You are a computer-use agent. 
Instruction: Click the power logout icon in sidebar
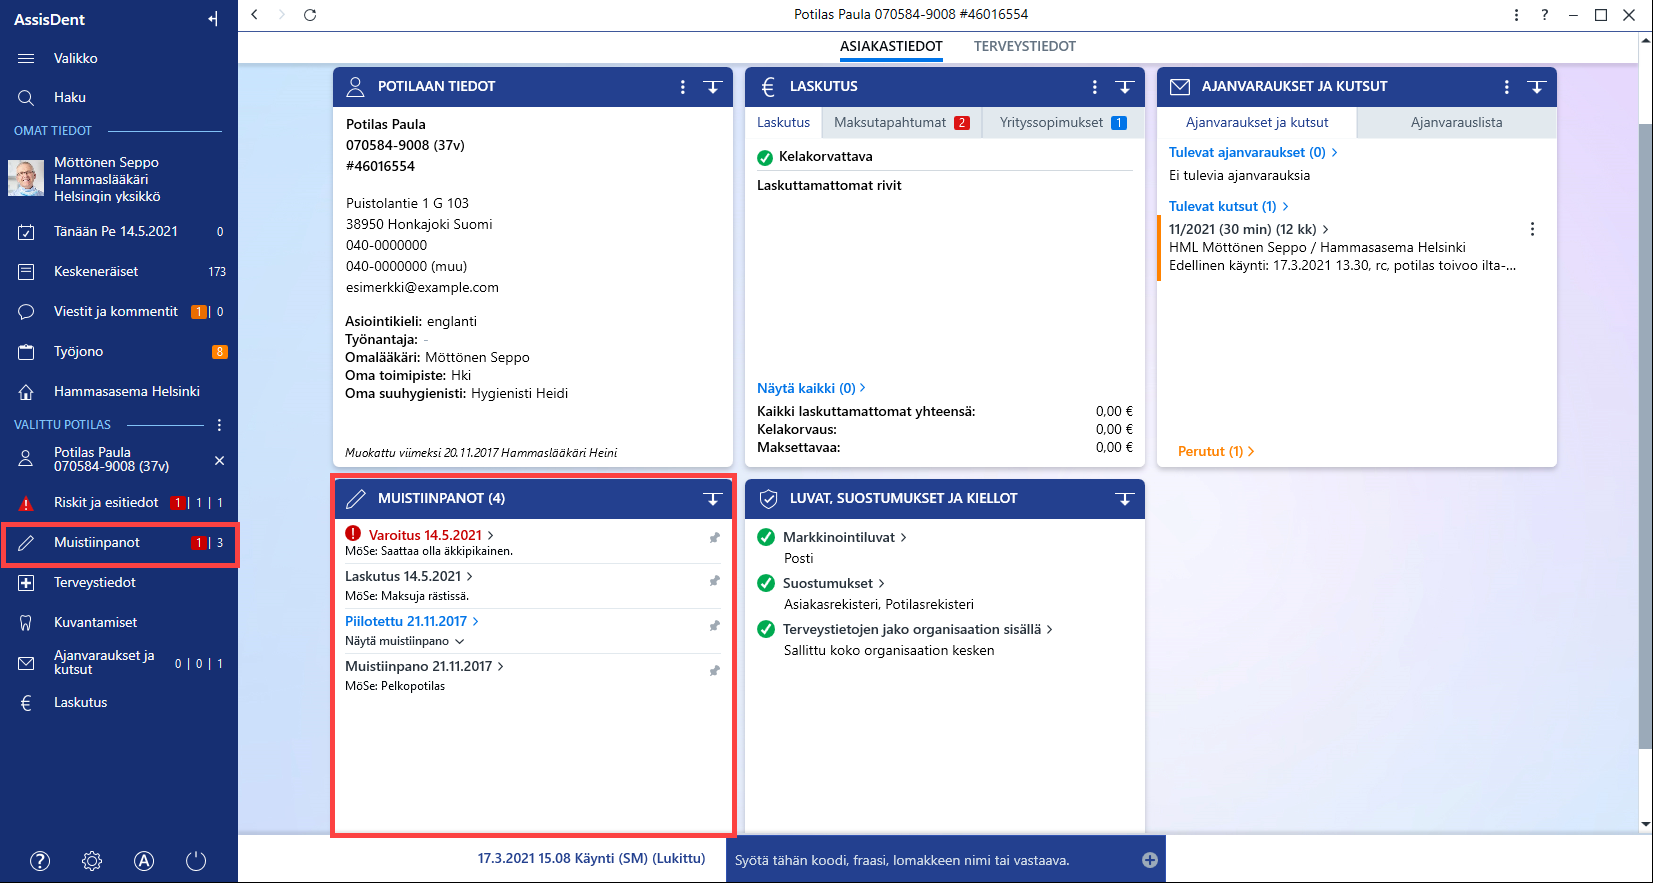pyautogui.click(x=196, y=861)
